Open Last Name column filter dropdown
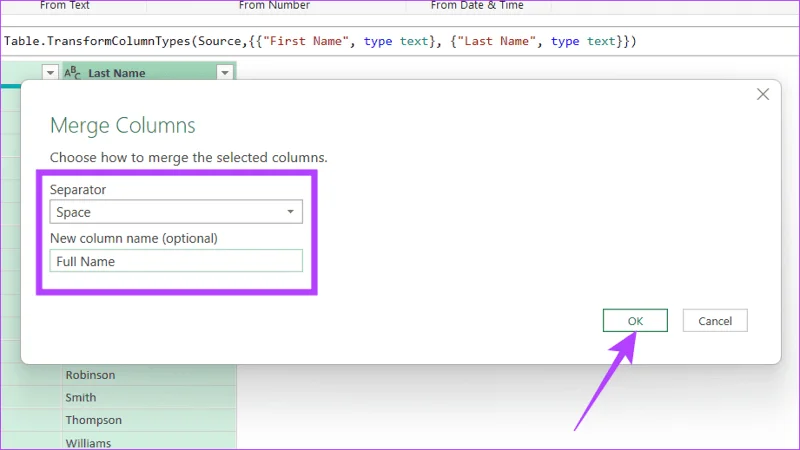This screenshot has height=450, width=800. (x=225, y=73)
